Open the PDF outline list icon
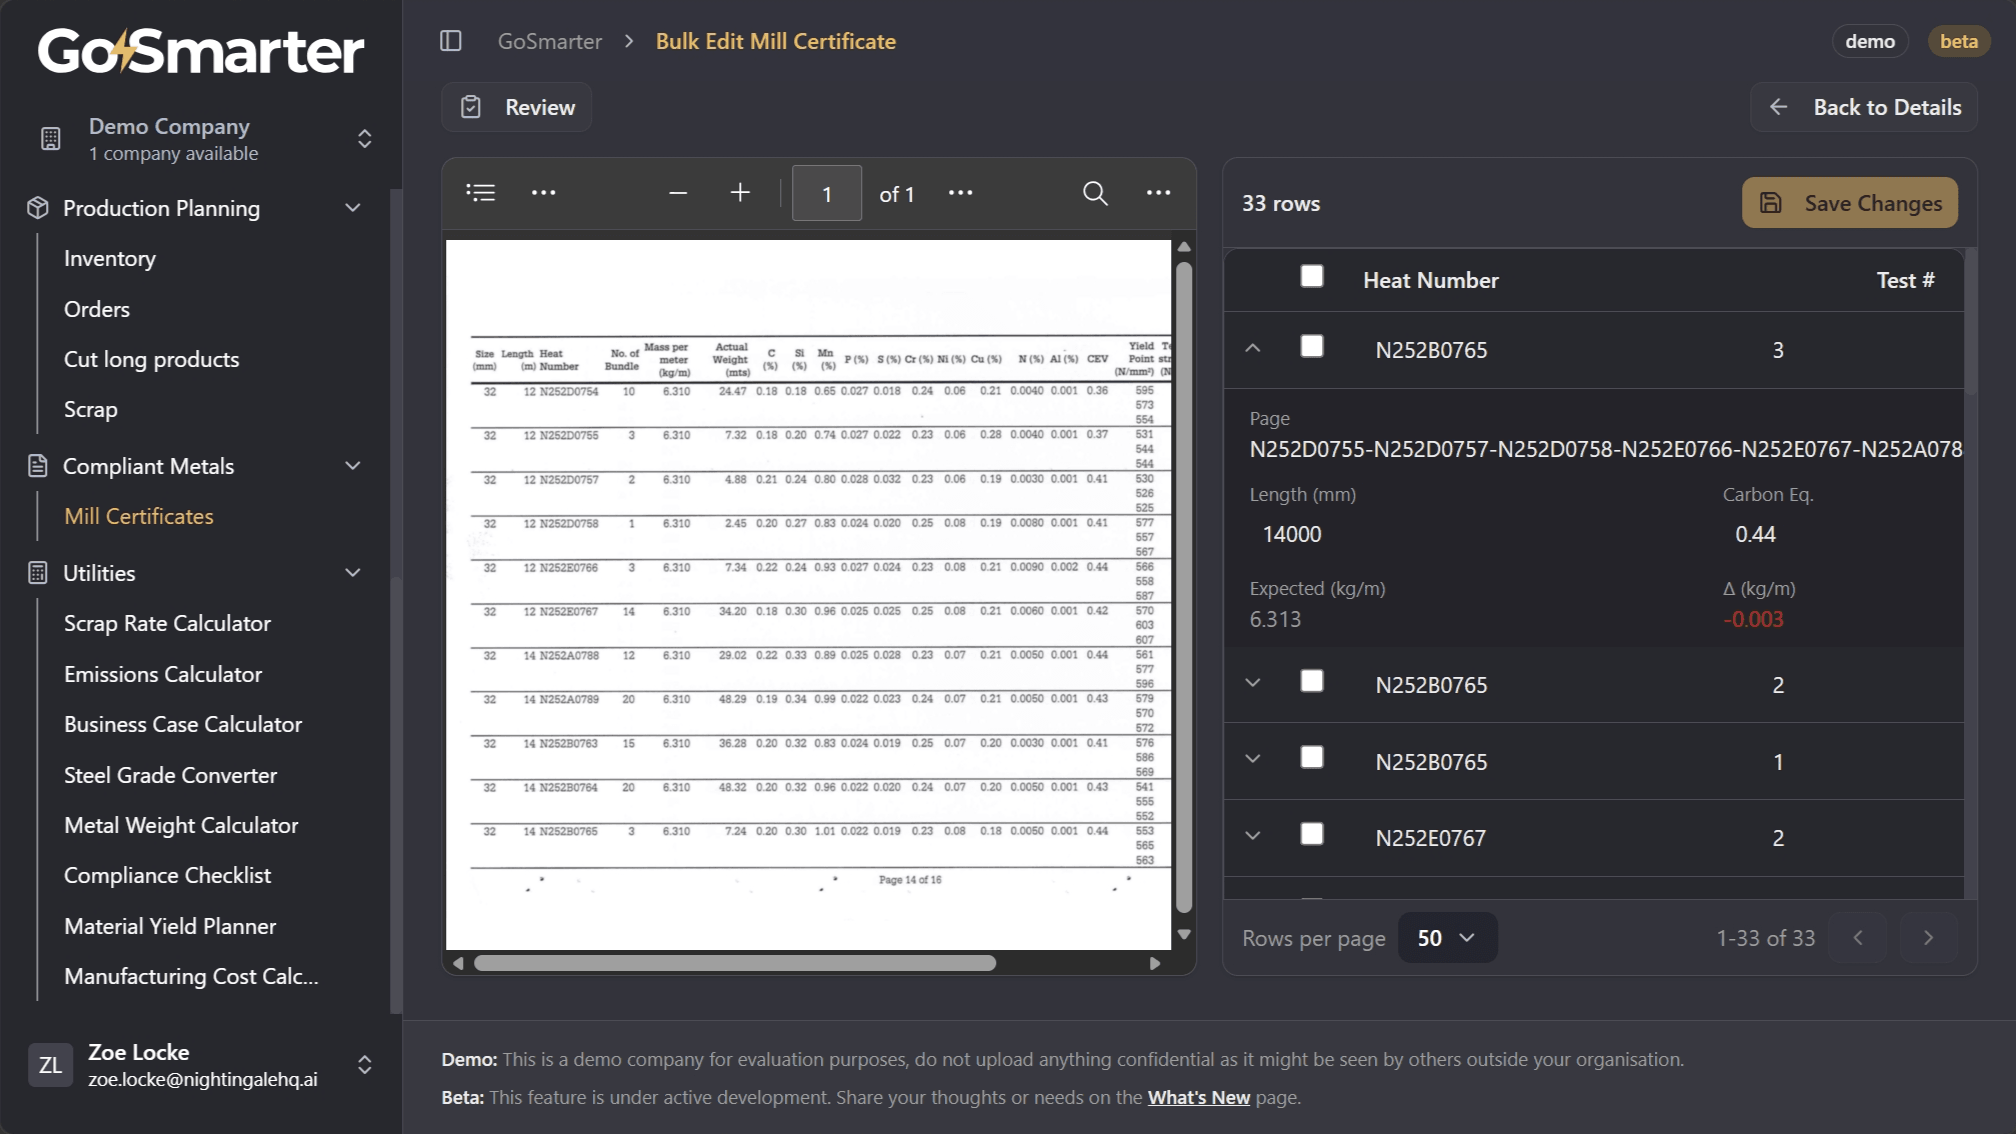This screenshot has height=1134, width=2016. point(481,193)
